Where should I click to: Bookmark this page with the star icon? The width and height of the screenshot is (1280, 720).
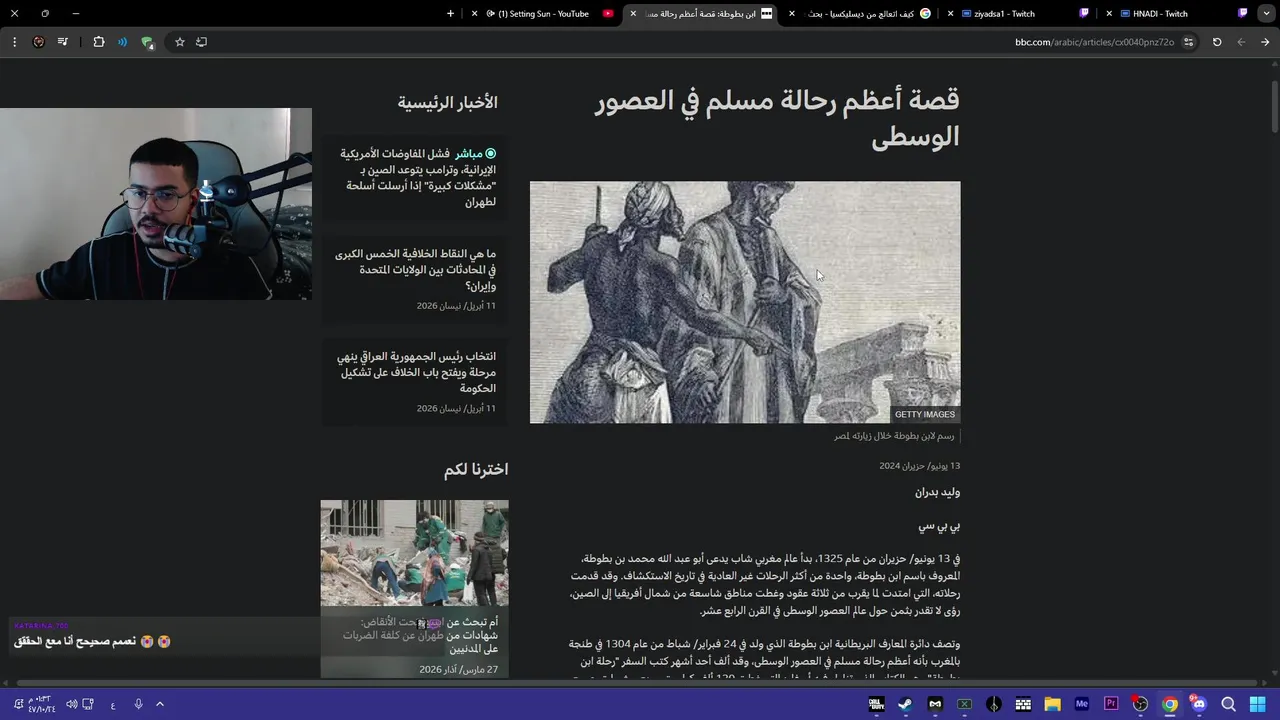click(180, 42)
